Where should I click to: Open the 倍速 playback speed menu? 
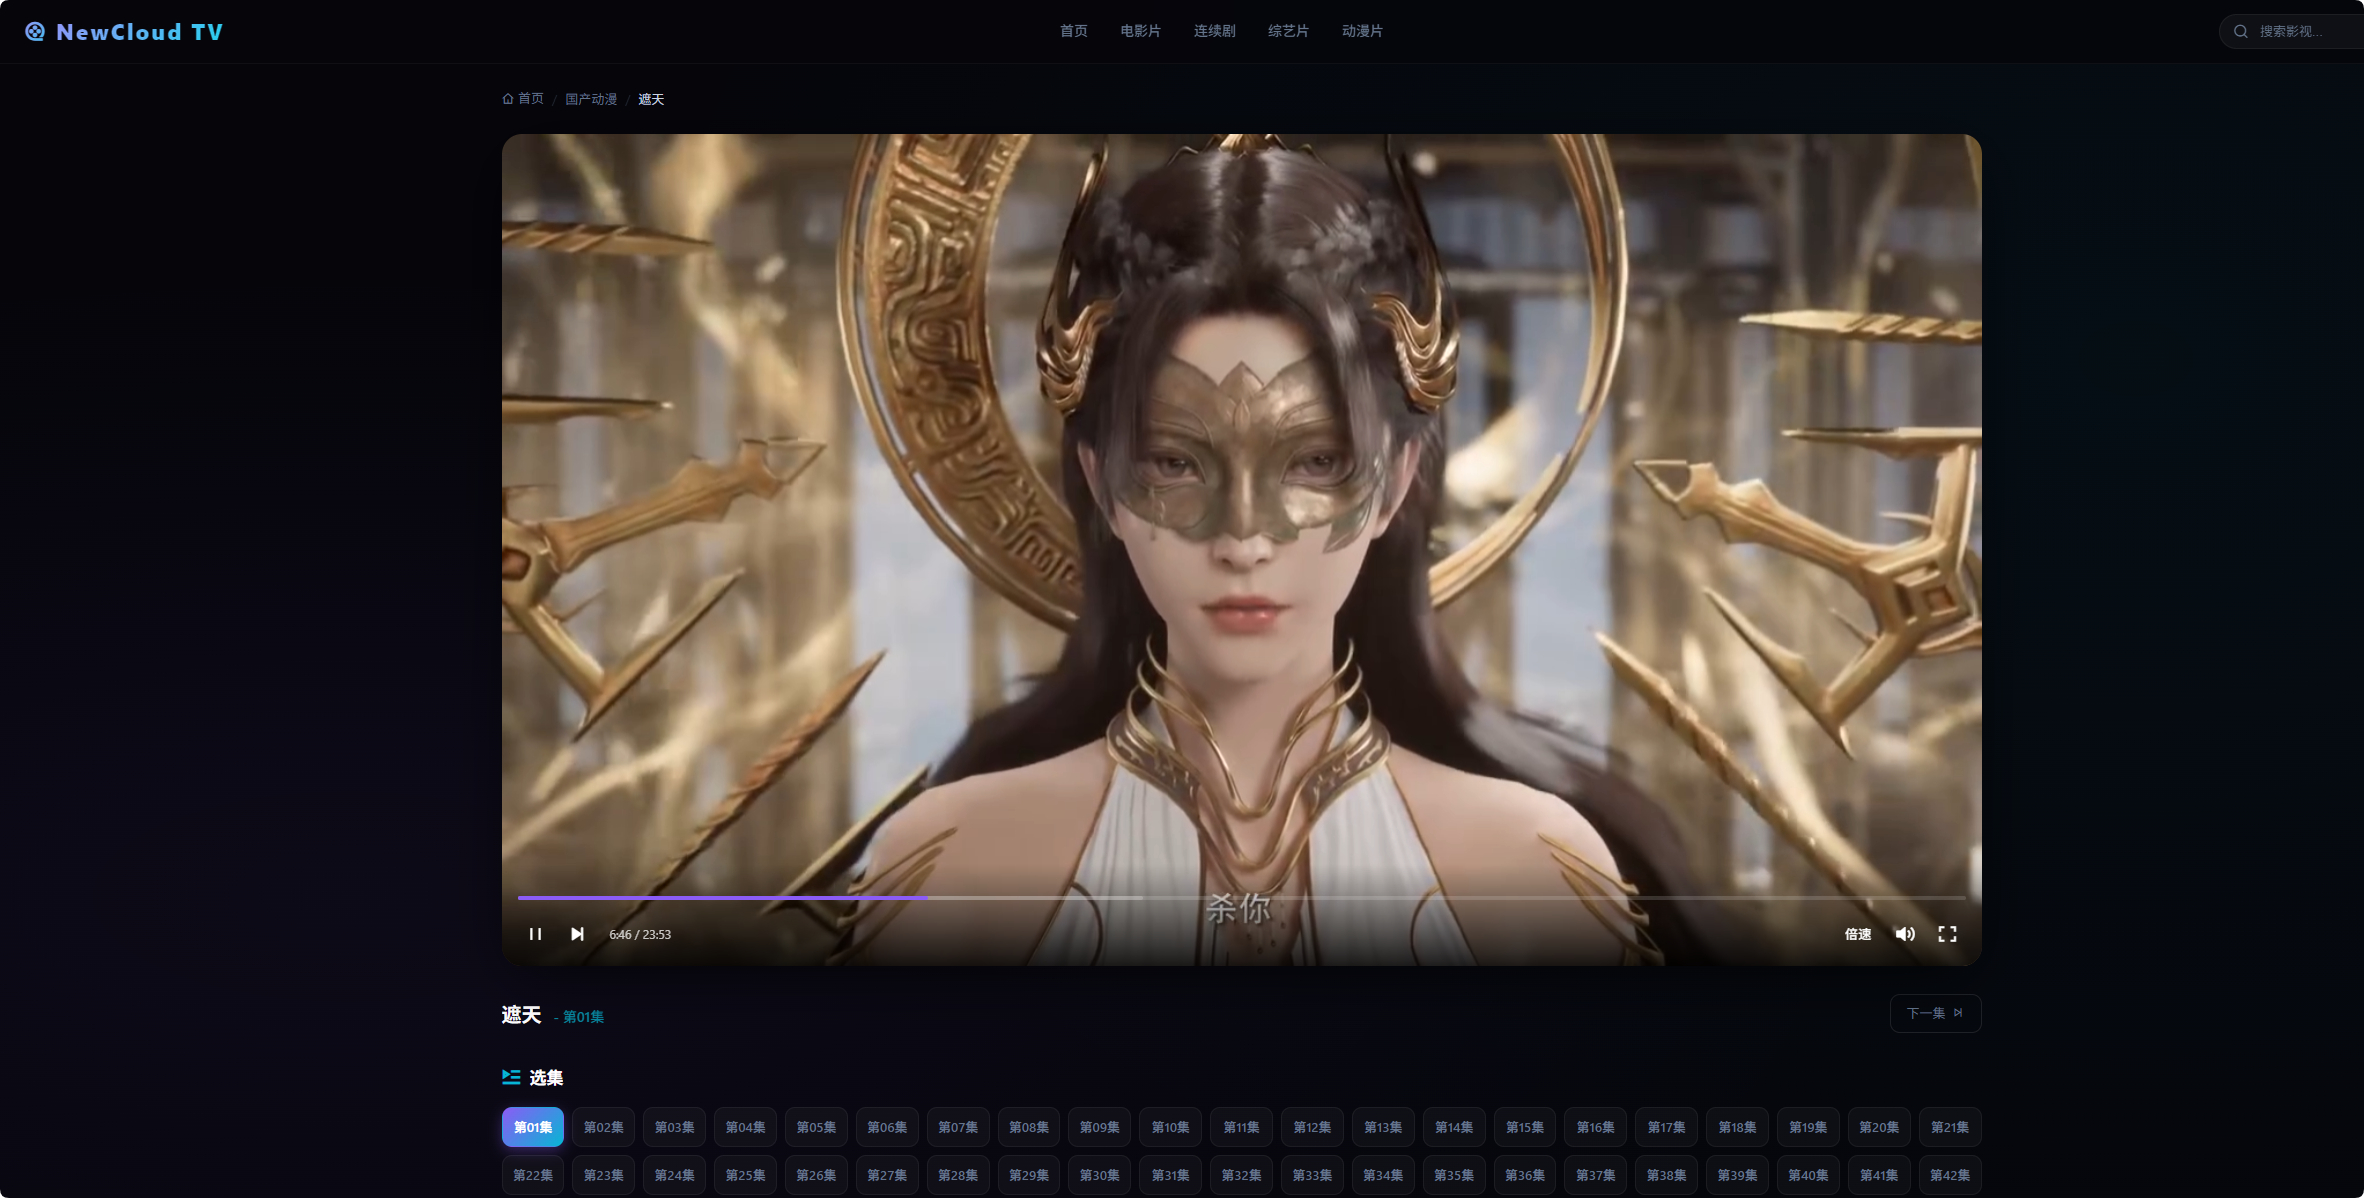(1858, 934)
